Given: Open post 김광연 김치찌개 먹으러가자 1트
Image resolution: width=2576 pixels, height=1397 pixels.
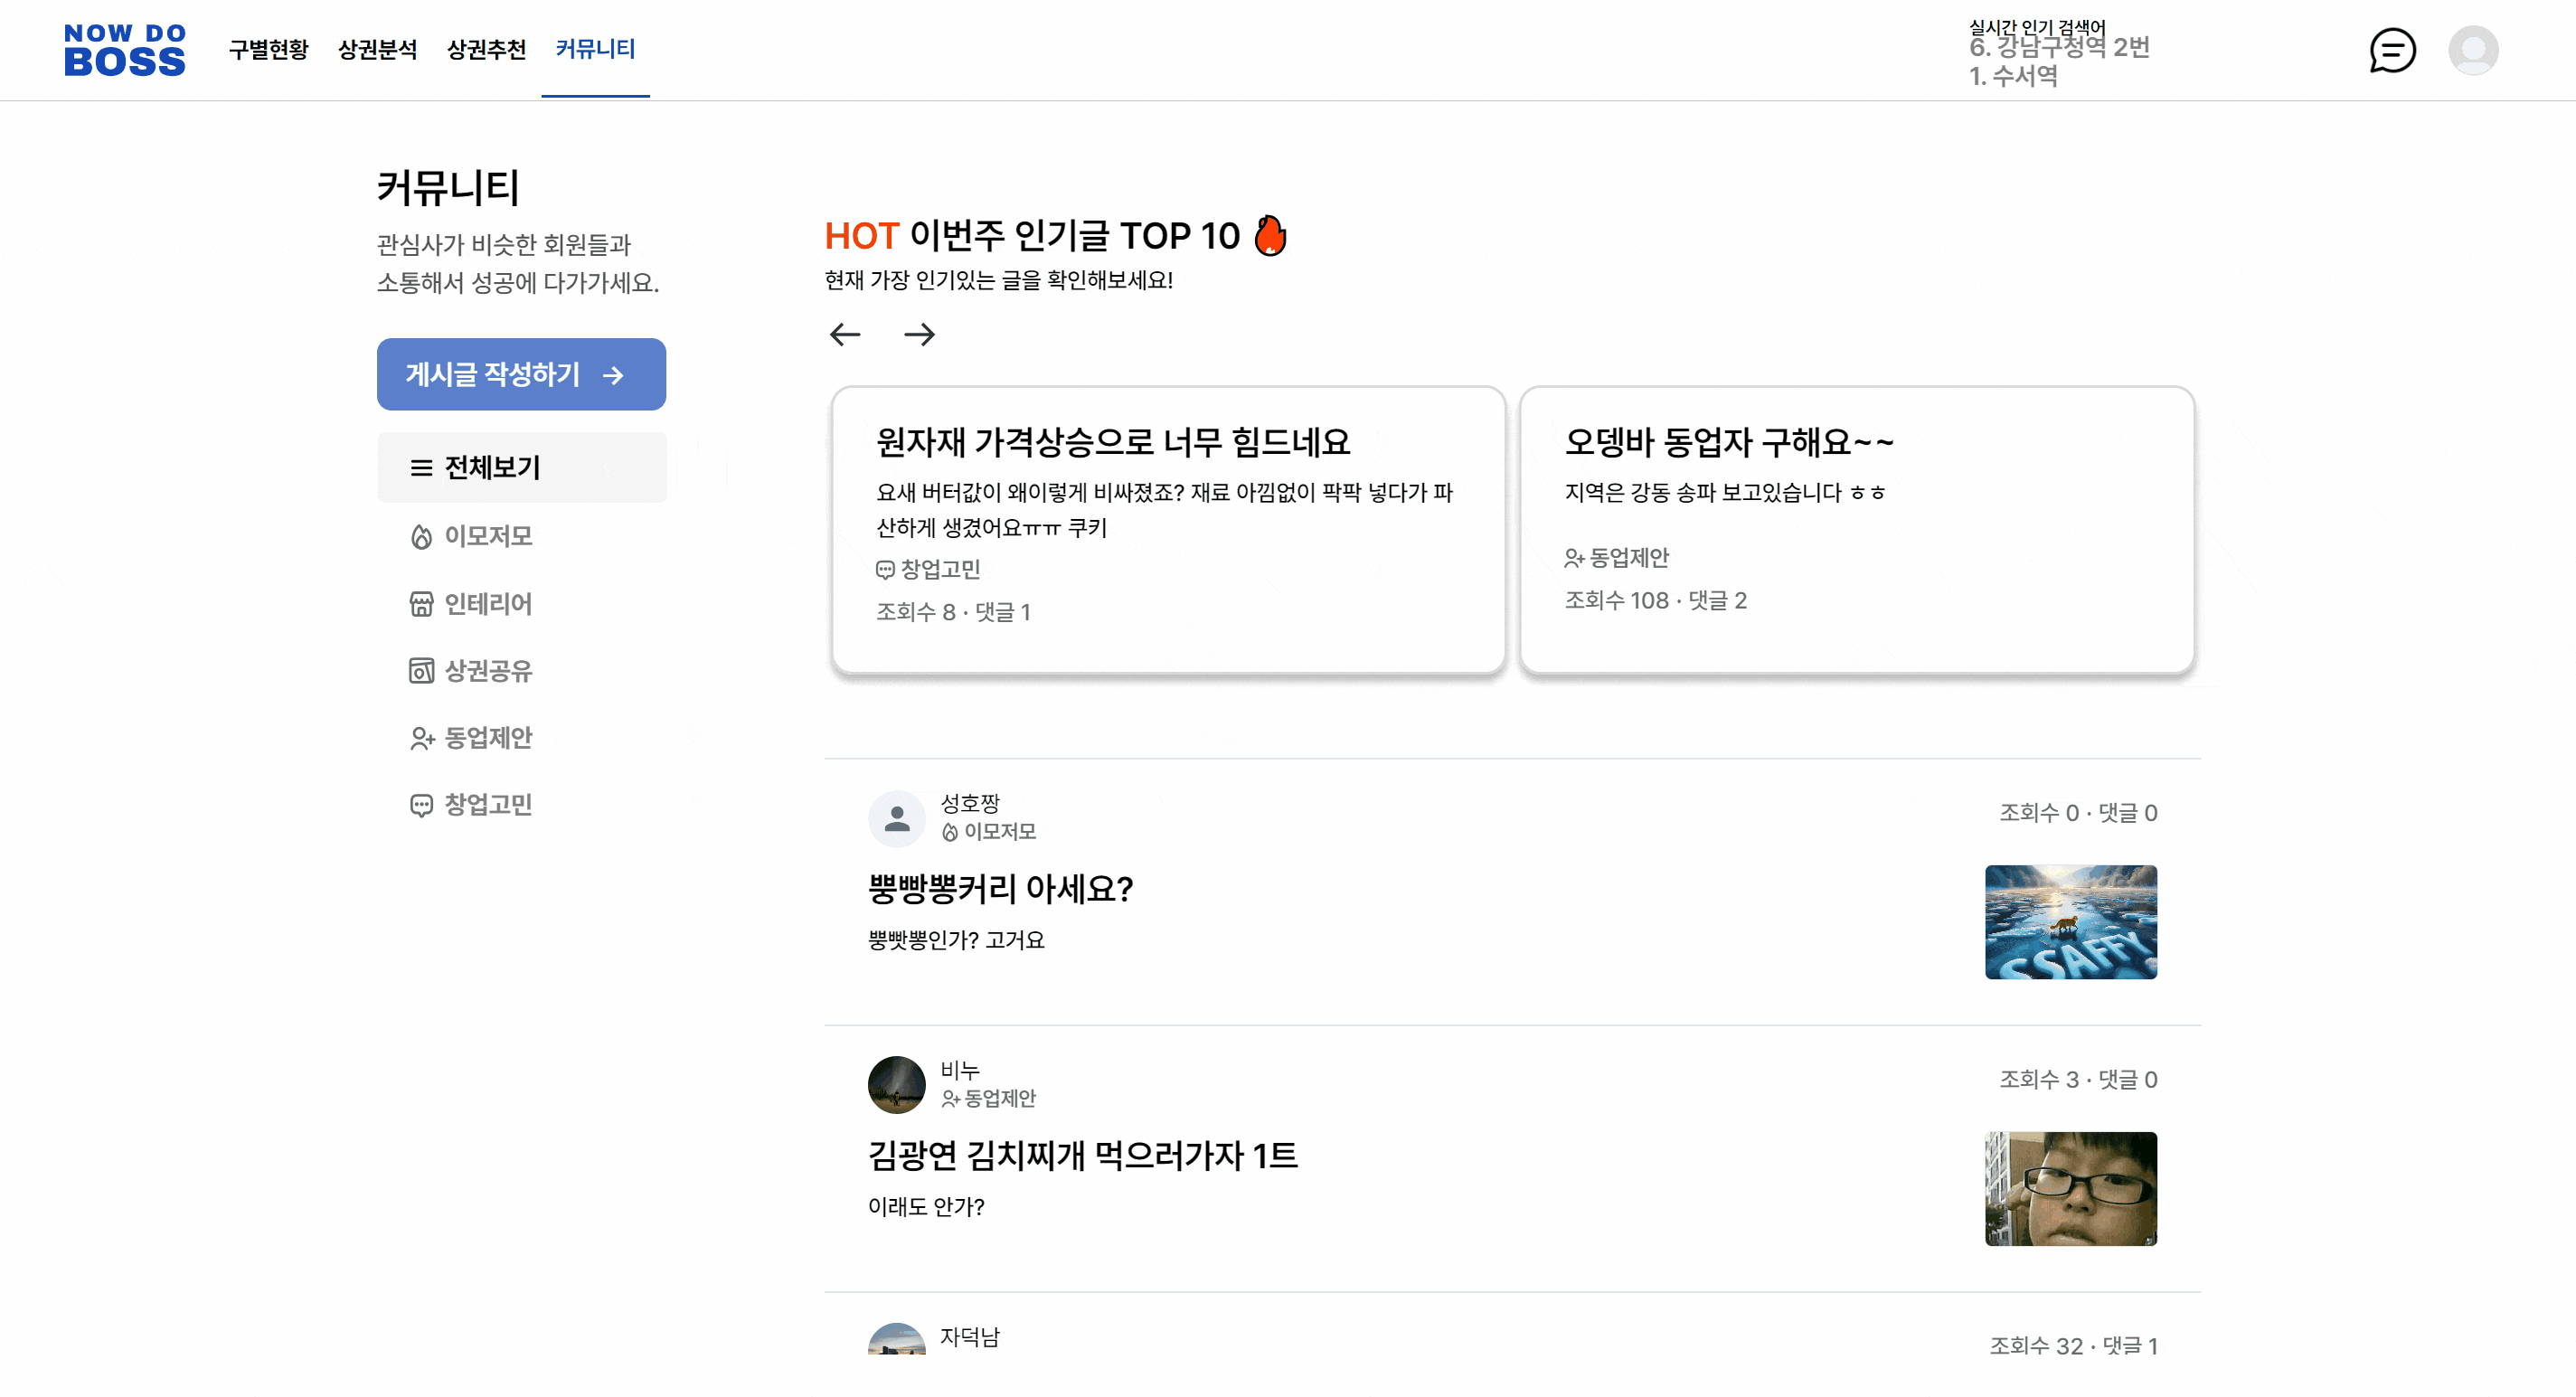Looking at the screenshot, I should click(x=1082, y=1156).
